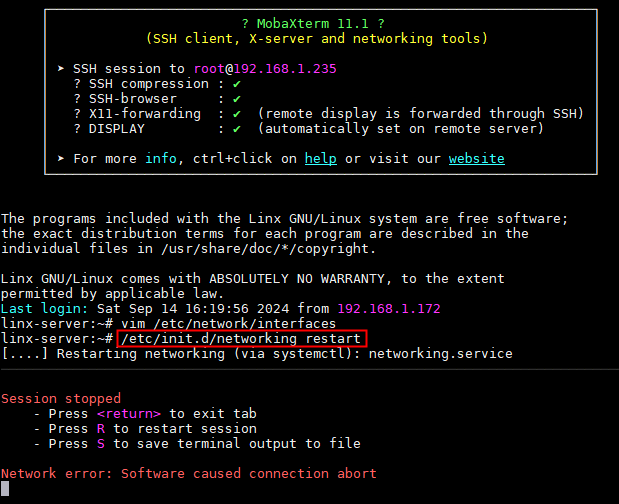Screen dimensions: 619x504
Task: Click 'Network error: Software caused connection abort'
Action: point(189,474)
